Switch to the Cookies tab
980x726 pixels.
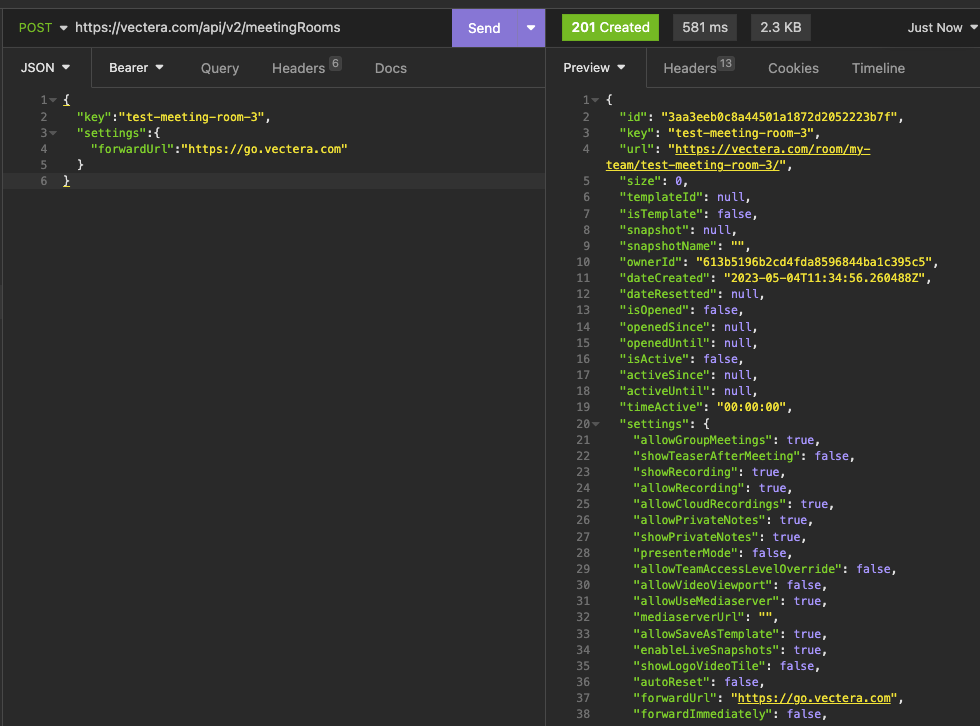793,68
